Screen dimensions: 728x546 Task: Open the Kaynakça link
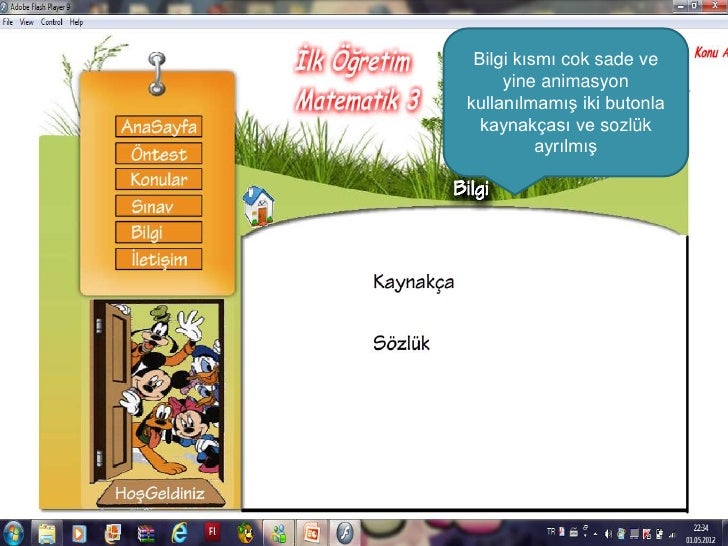coord(413,282)
